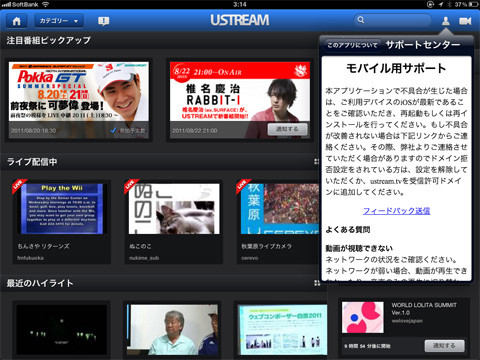Image resolution: width=480 pixels, height=360 pixels.
Task: Start broadcasting with the camera icon
Action: pos(465,21)
